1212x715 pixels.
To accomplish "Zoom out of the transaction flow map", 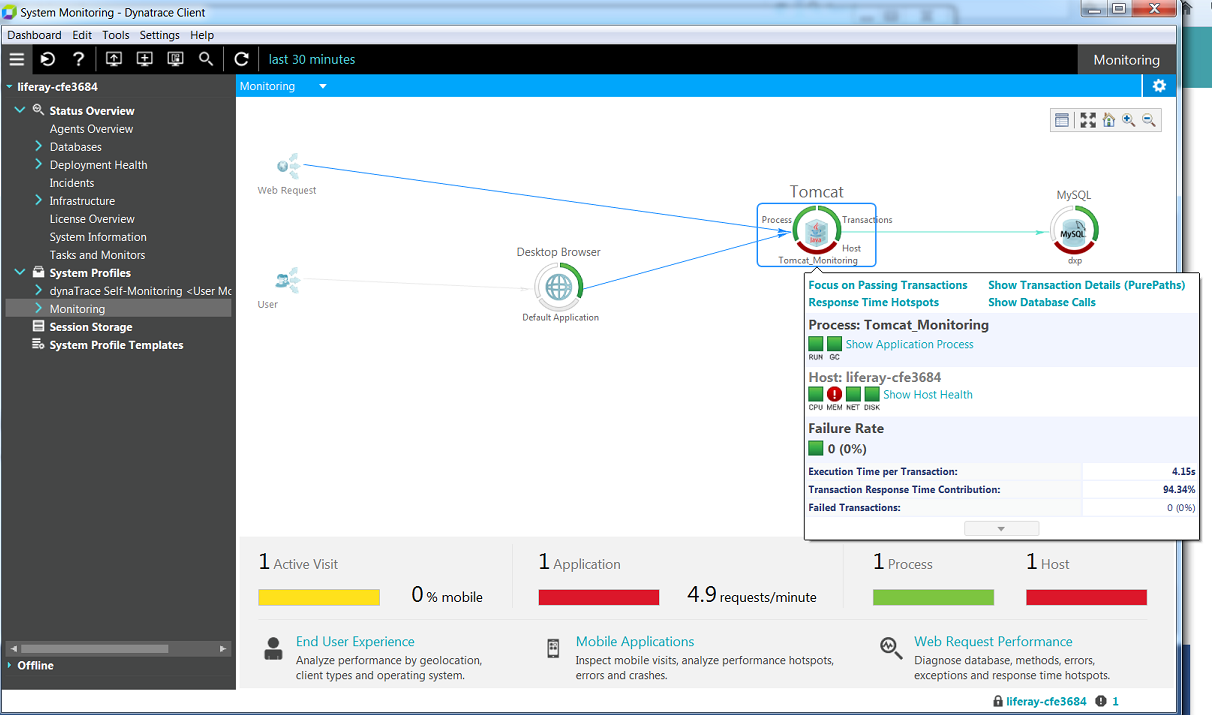I will [1149, 120].
